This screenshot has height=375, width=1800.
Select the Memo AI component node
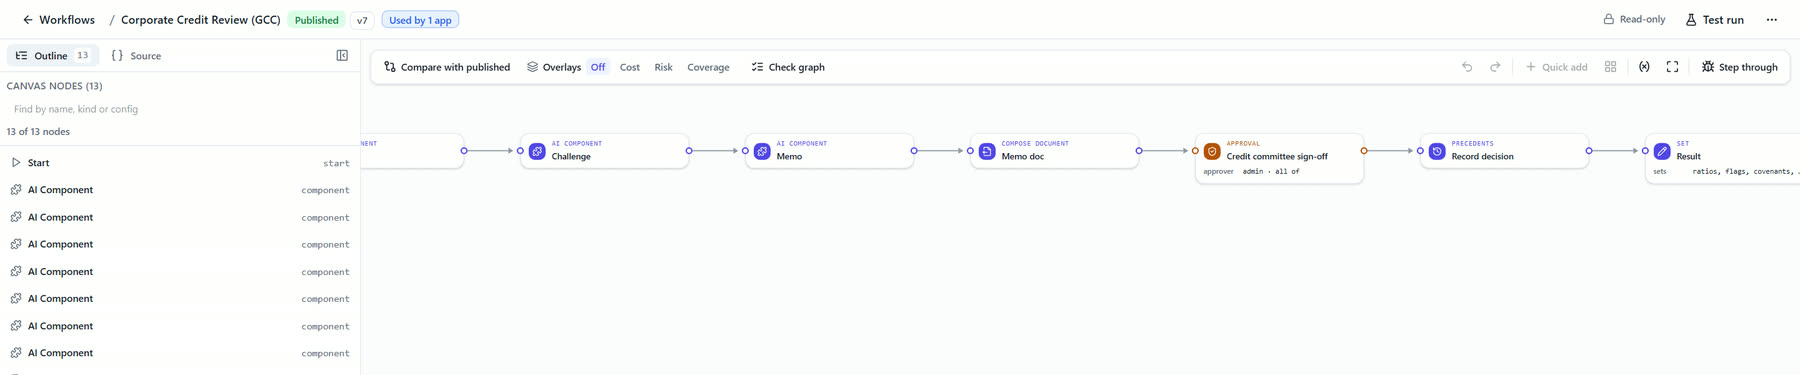pos(829,151)
